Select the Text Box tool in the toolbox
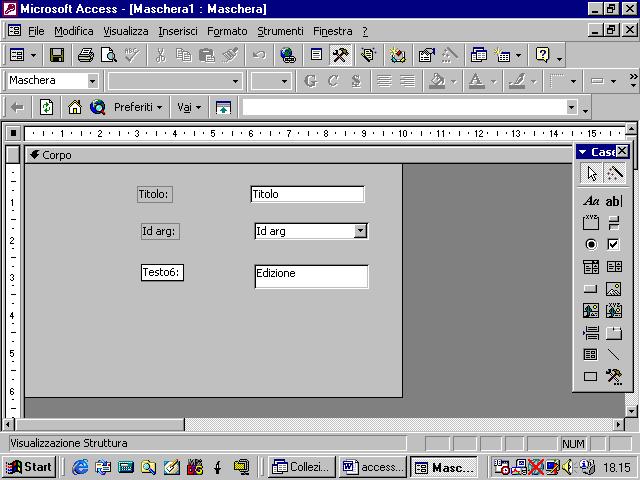 [614, 201]
